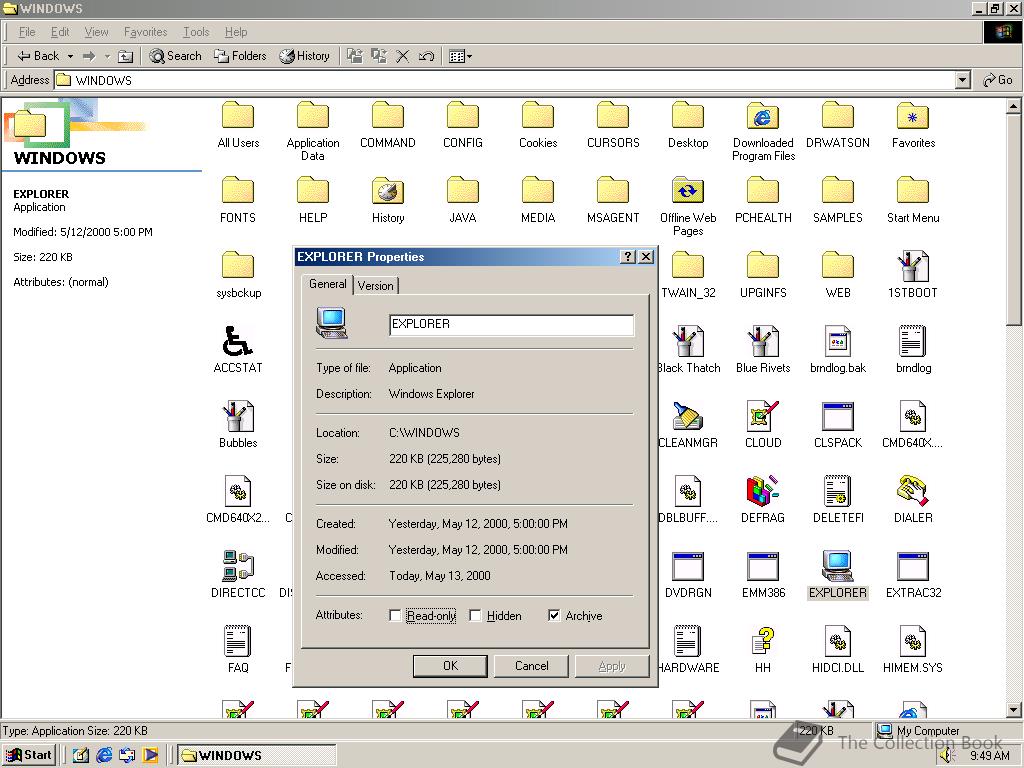Viewport: 1024px width, 768px height.
Task: Open the Address bar dropdown
Action: pyautogui.click(x=962, y=80)
